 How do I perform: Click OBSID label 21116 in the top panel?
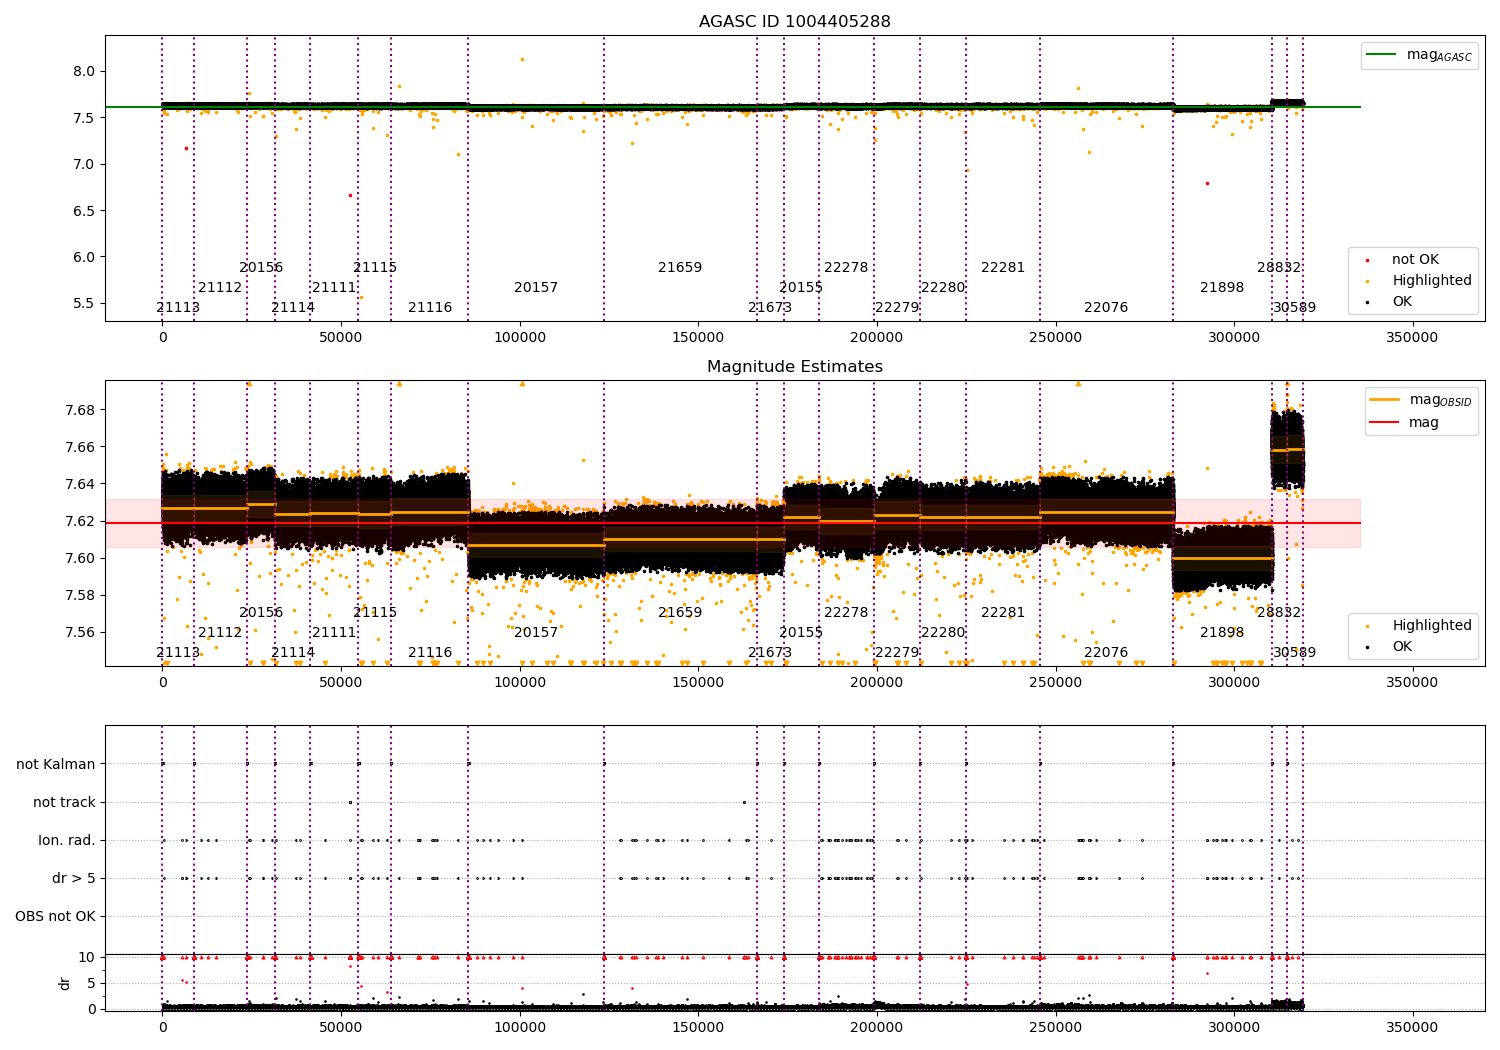(x=430, y=308)
